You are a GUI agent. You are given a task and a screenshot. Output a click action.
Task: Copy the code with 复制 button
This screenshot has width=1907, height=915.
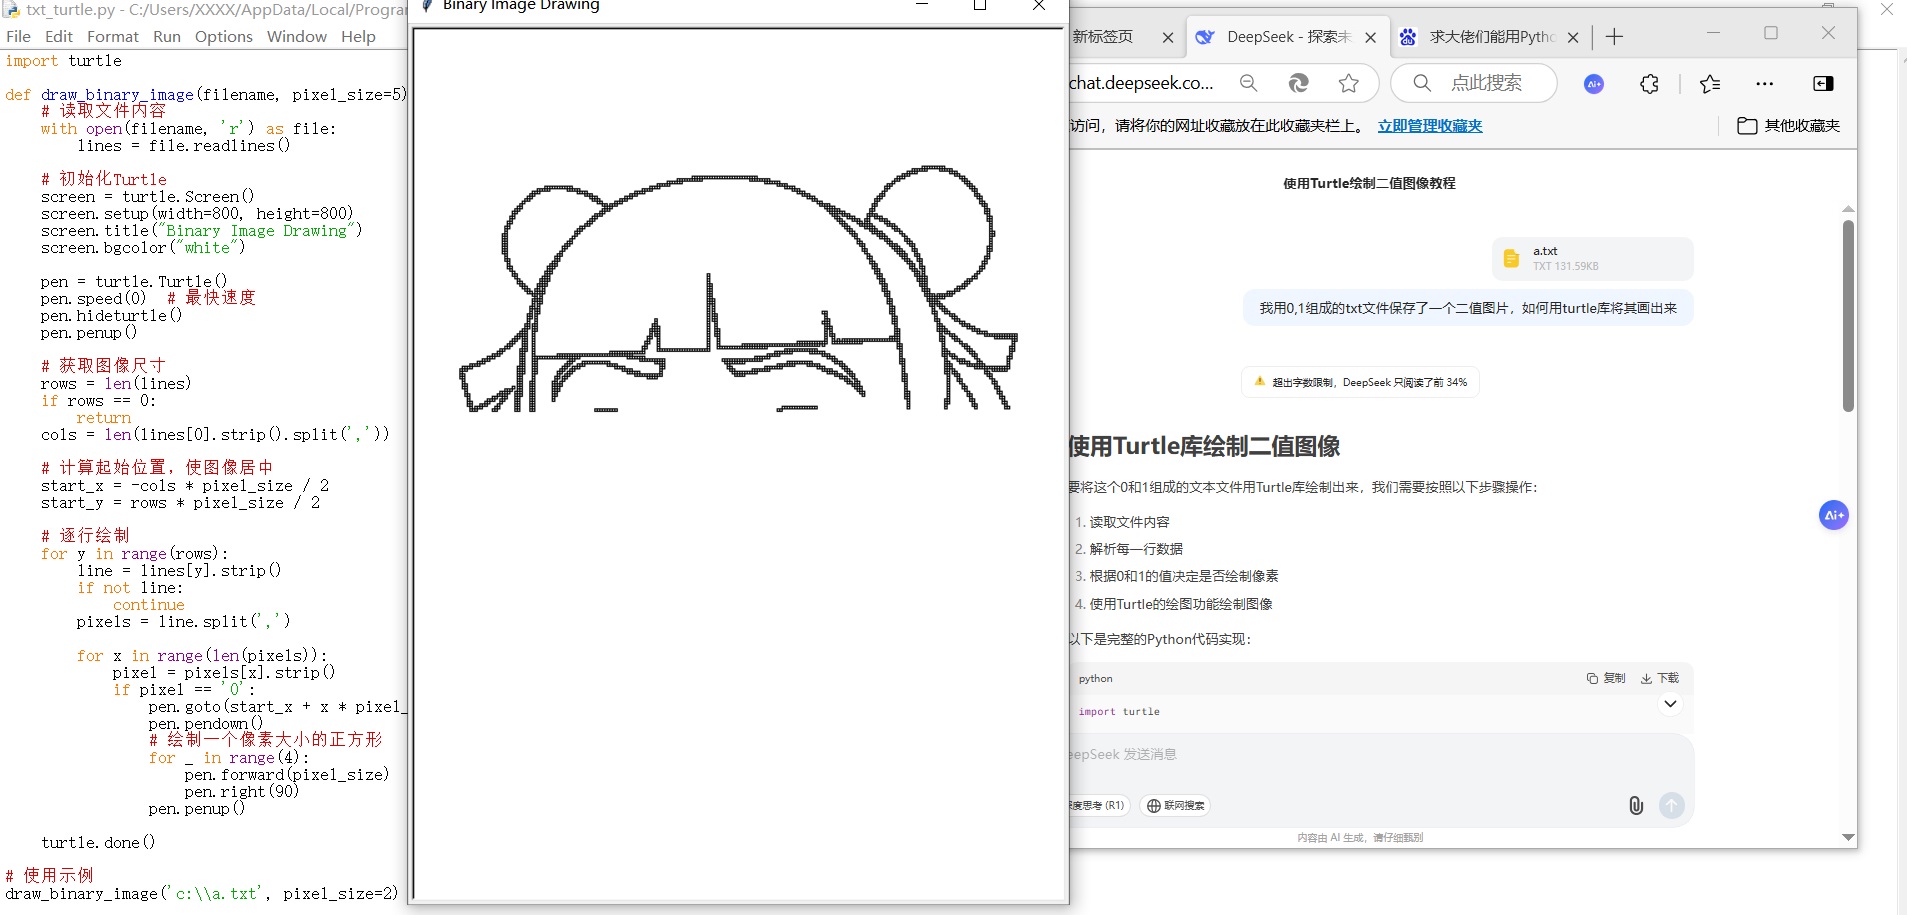[x=1606, y=678]
